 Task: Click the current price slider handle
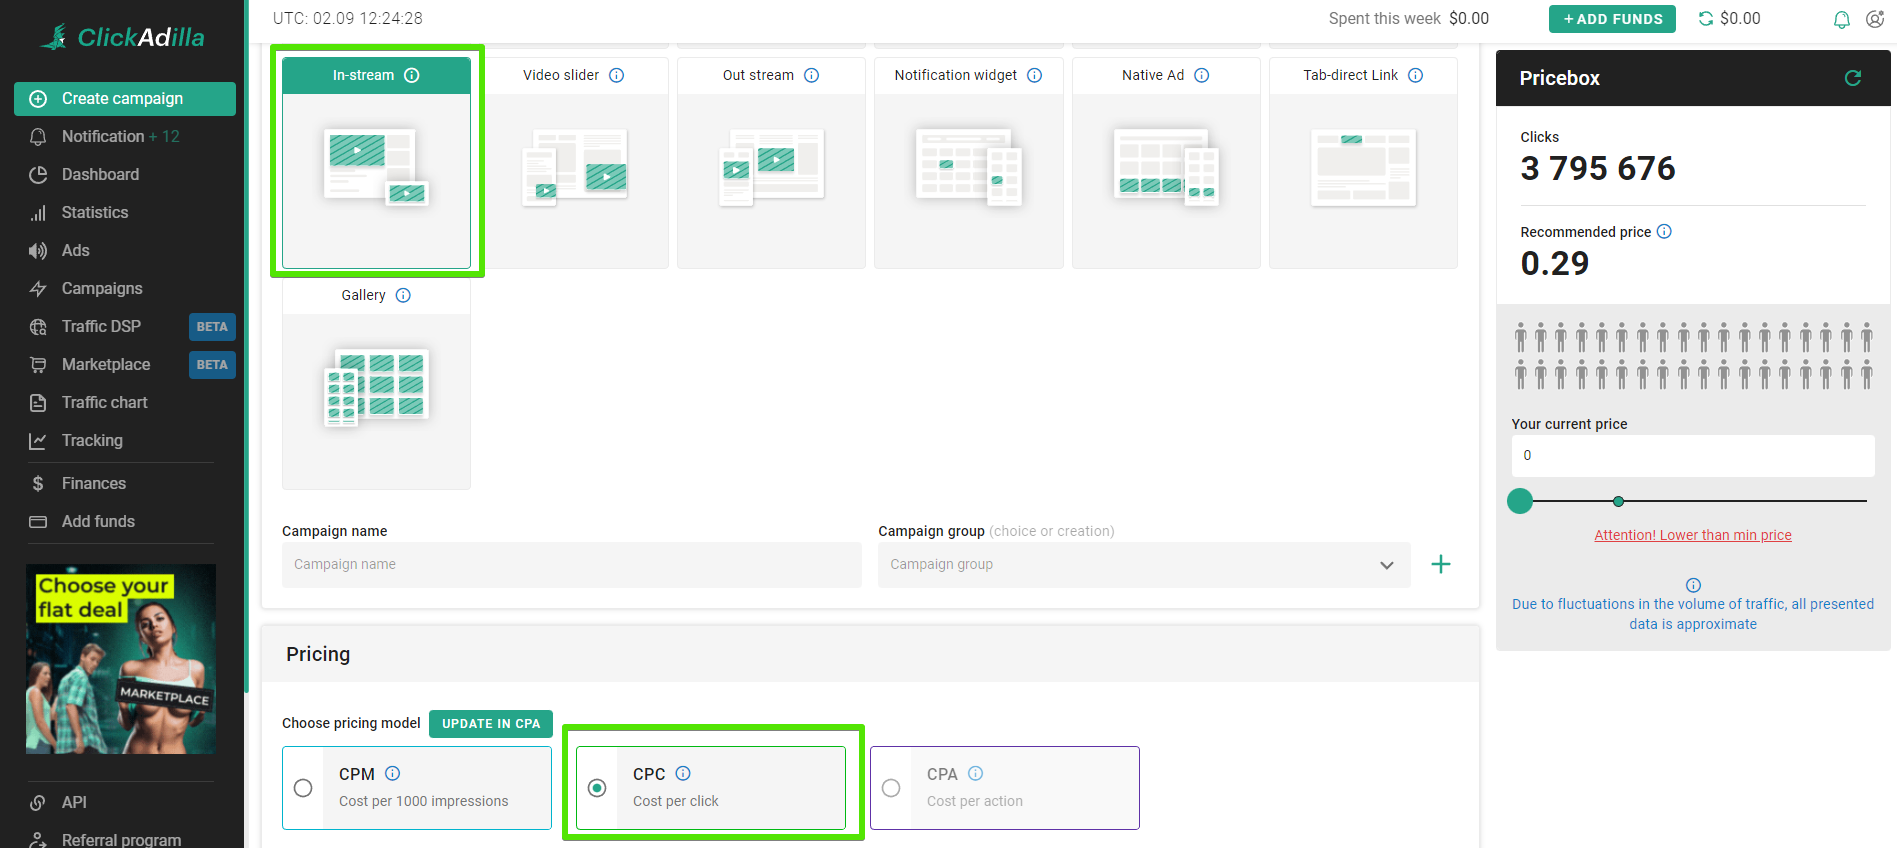1520,501
